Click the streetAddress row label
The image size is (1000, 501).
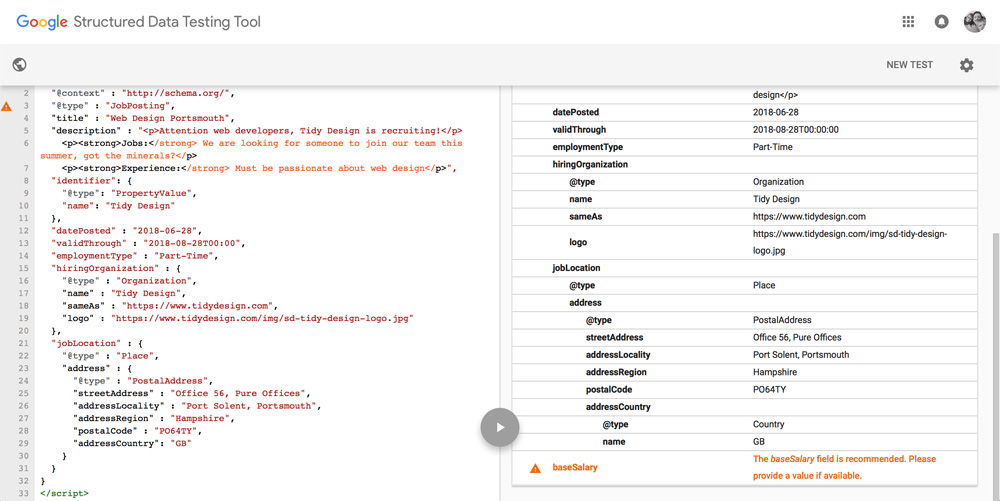point(614,337)
